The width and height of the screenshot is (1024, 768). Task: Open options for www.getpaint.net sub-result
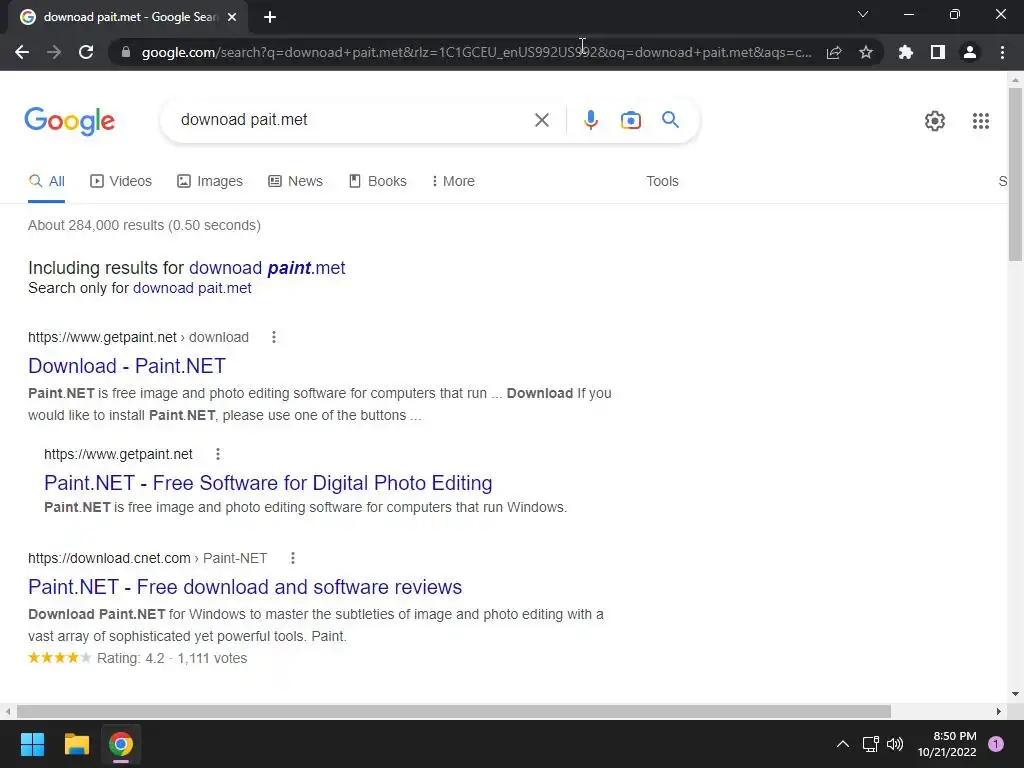(217, 454)
